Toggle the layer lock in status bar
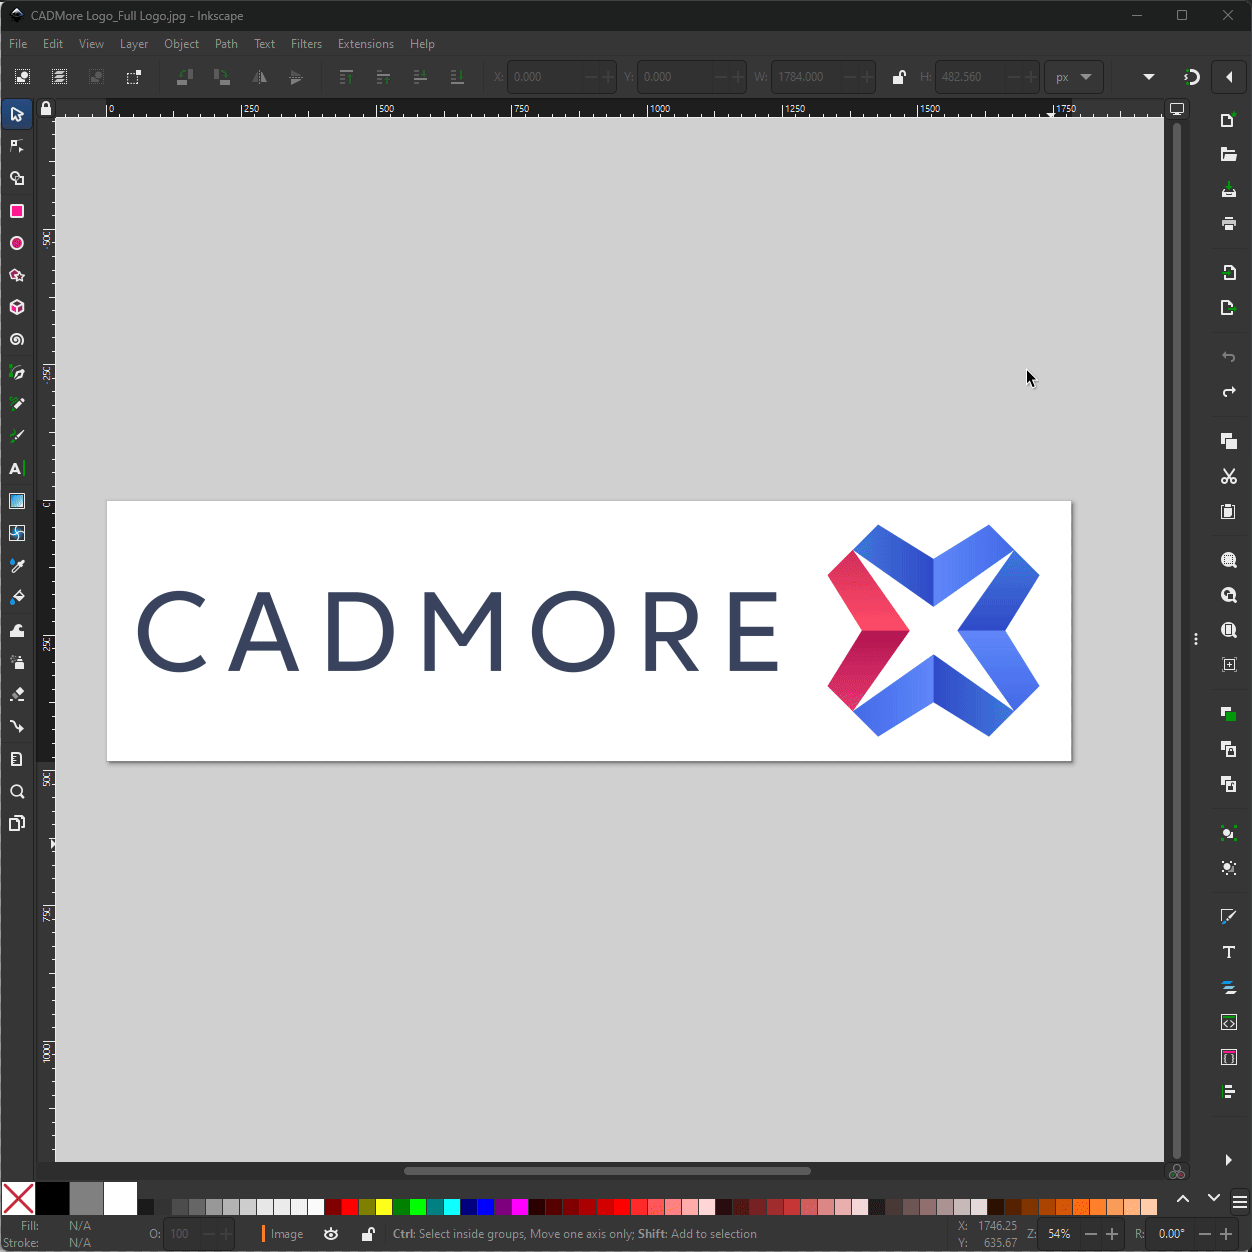1252x1252 pixels. [x=368, y=1234]
